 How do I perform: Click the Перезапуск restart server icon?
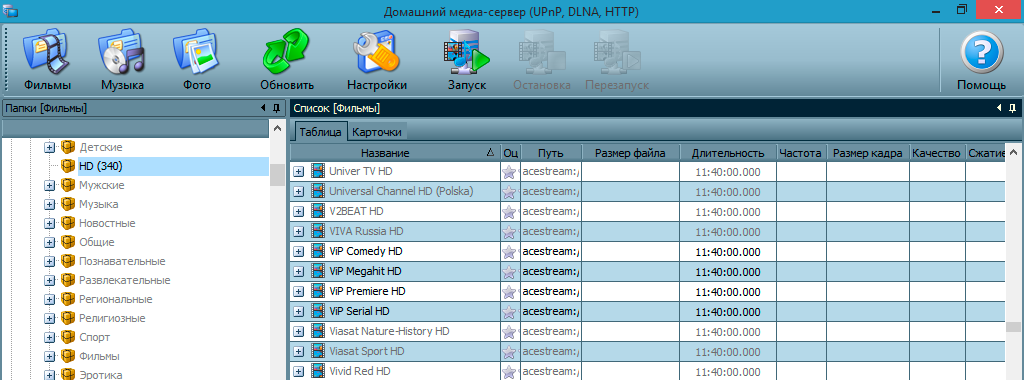coord(617,51)
